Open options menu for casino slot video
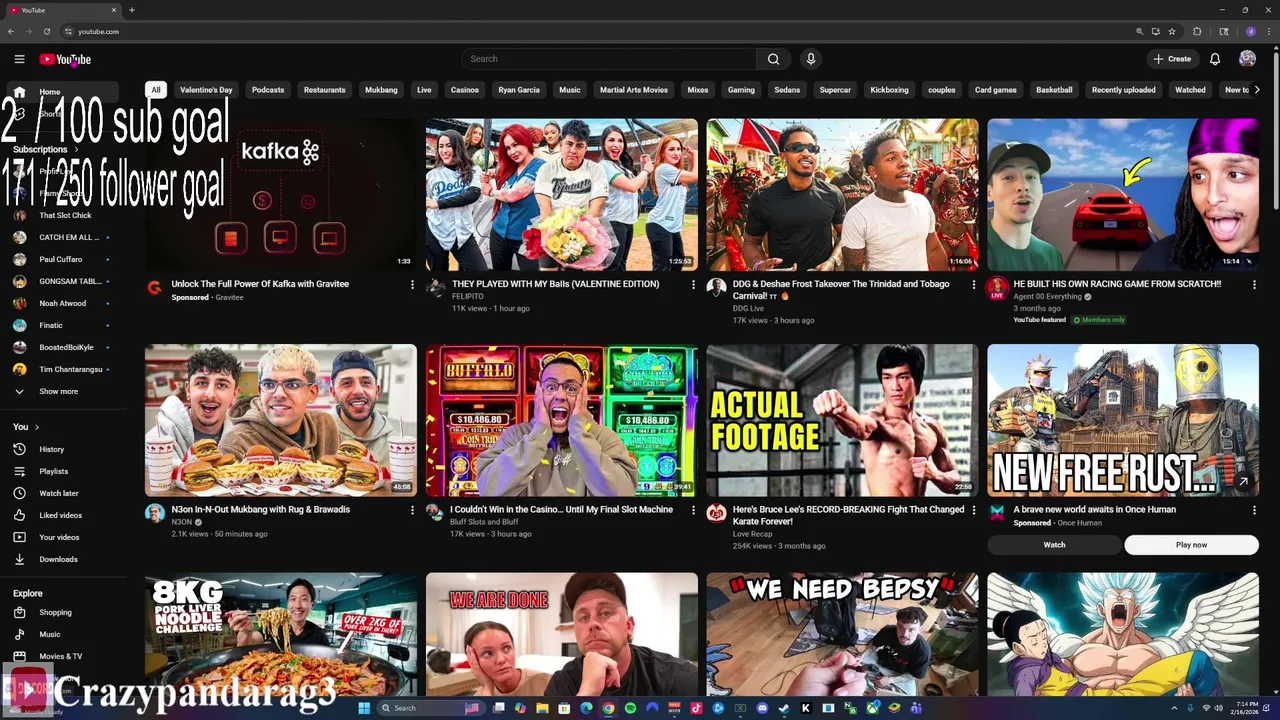The width and height of the screenshot is (1280, 720). (693, 510)
